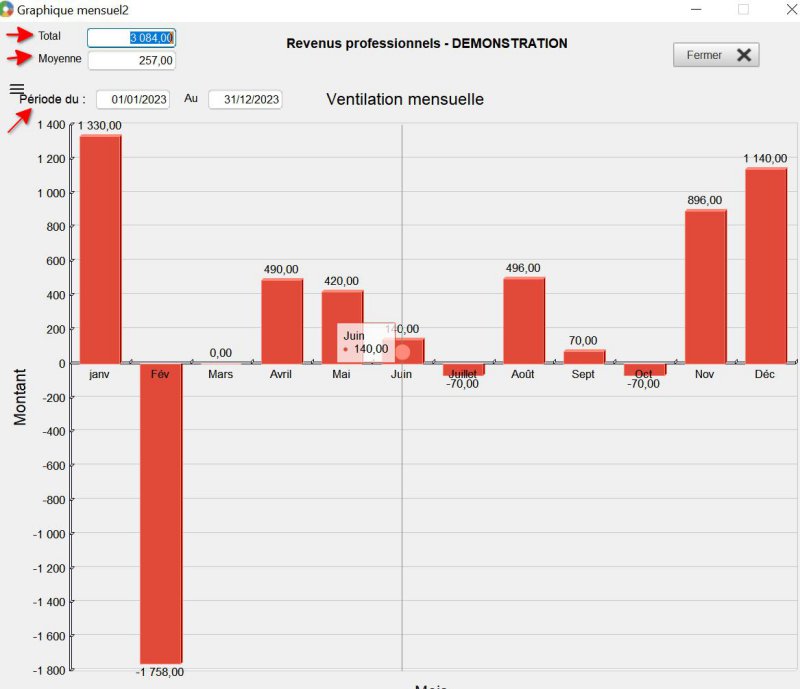Click the Graphique mensuel2 title bar app icon
The image size is (800, 689).
click(8, 9)
